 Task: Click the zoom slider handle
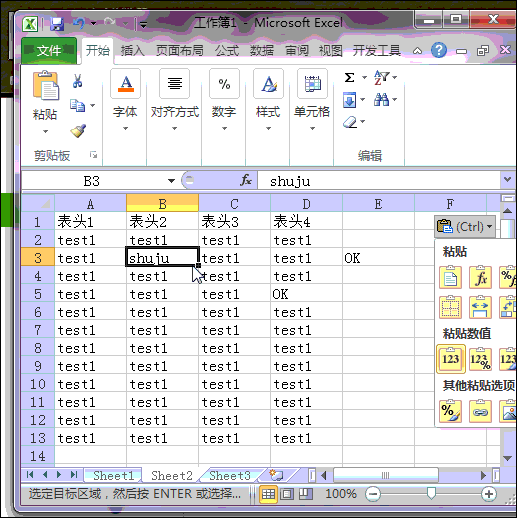coord(431,494)
